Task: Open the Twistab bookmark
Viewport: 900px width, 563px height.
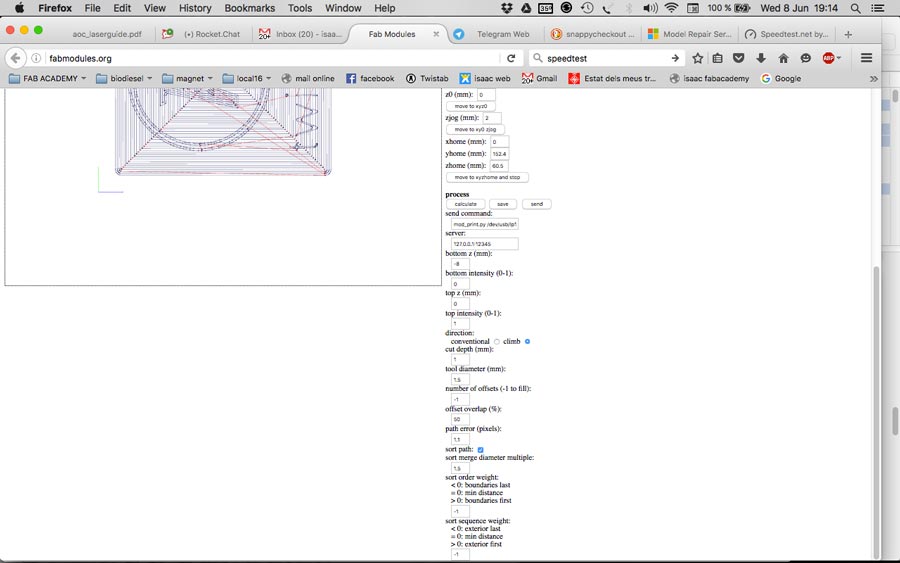Action: coord(427,79)
